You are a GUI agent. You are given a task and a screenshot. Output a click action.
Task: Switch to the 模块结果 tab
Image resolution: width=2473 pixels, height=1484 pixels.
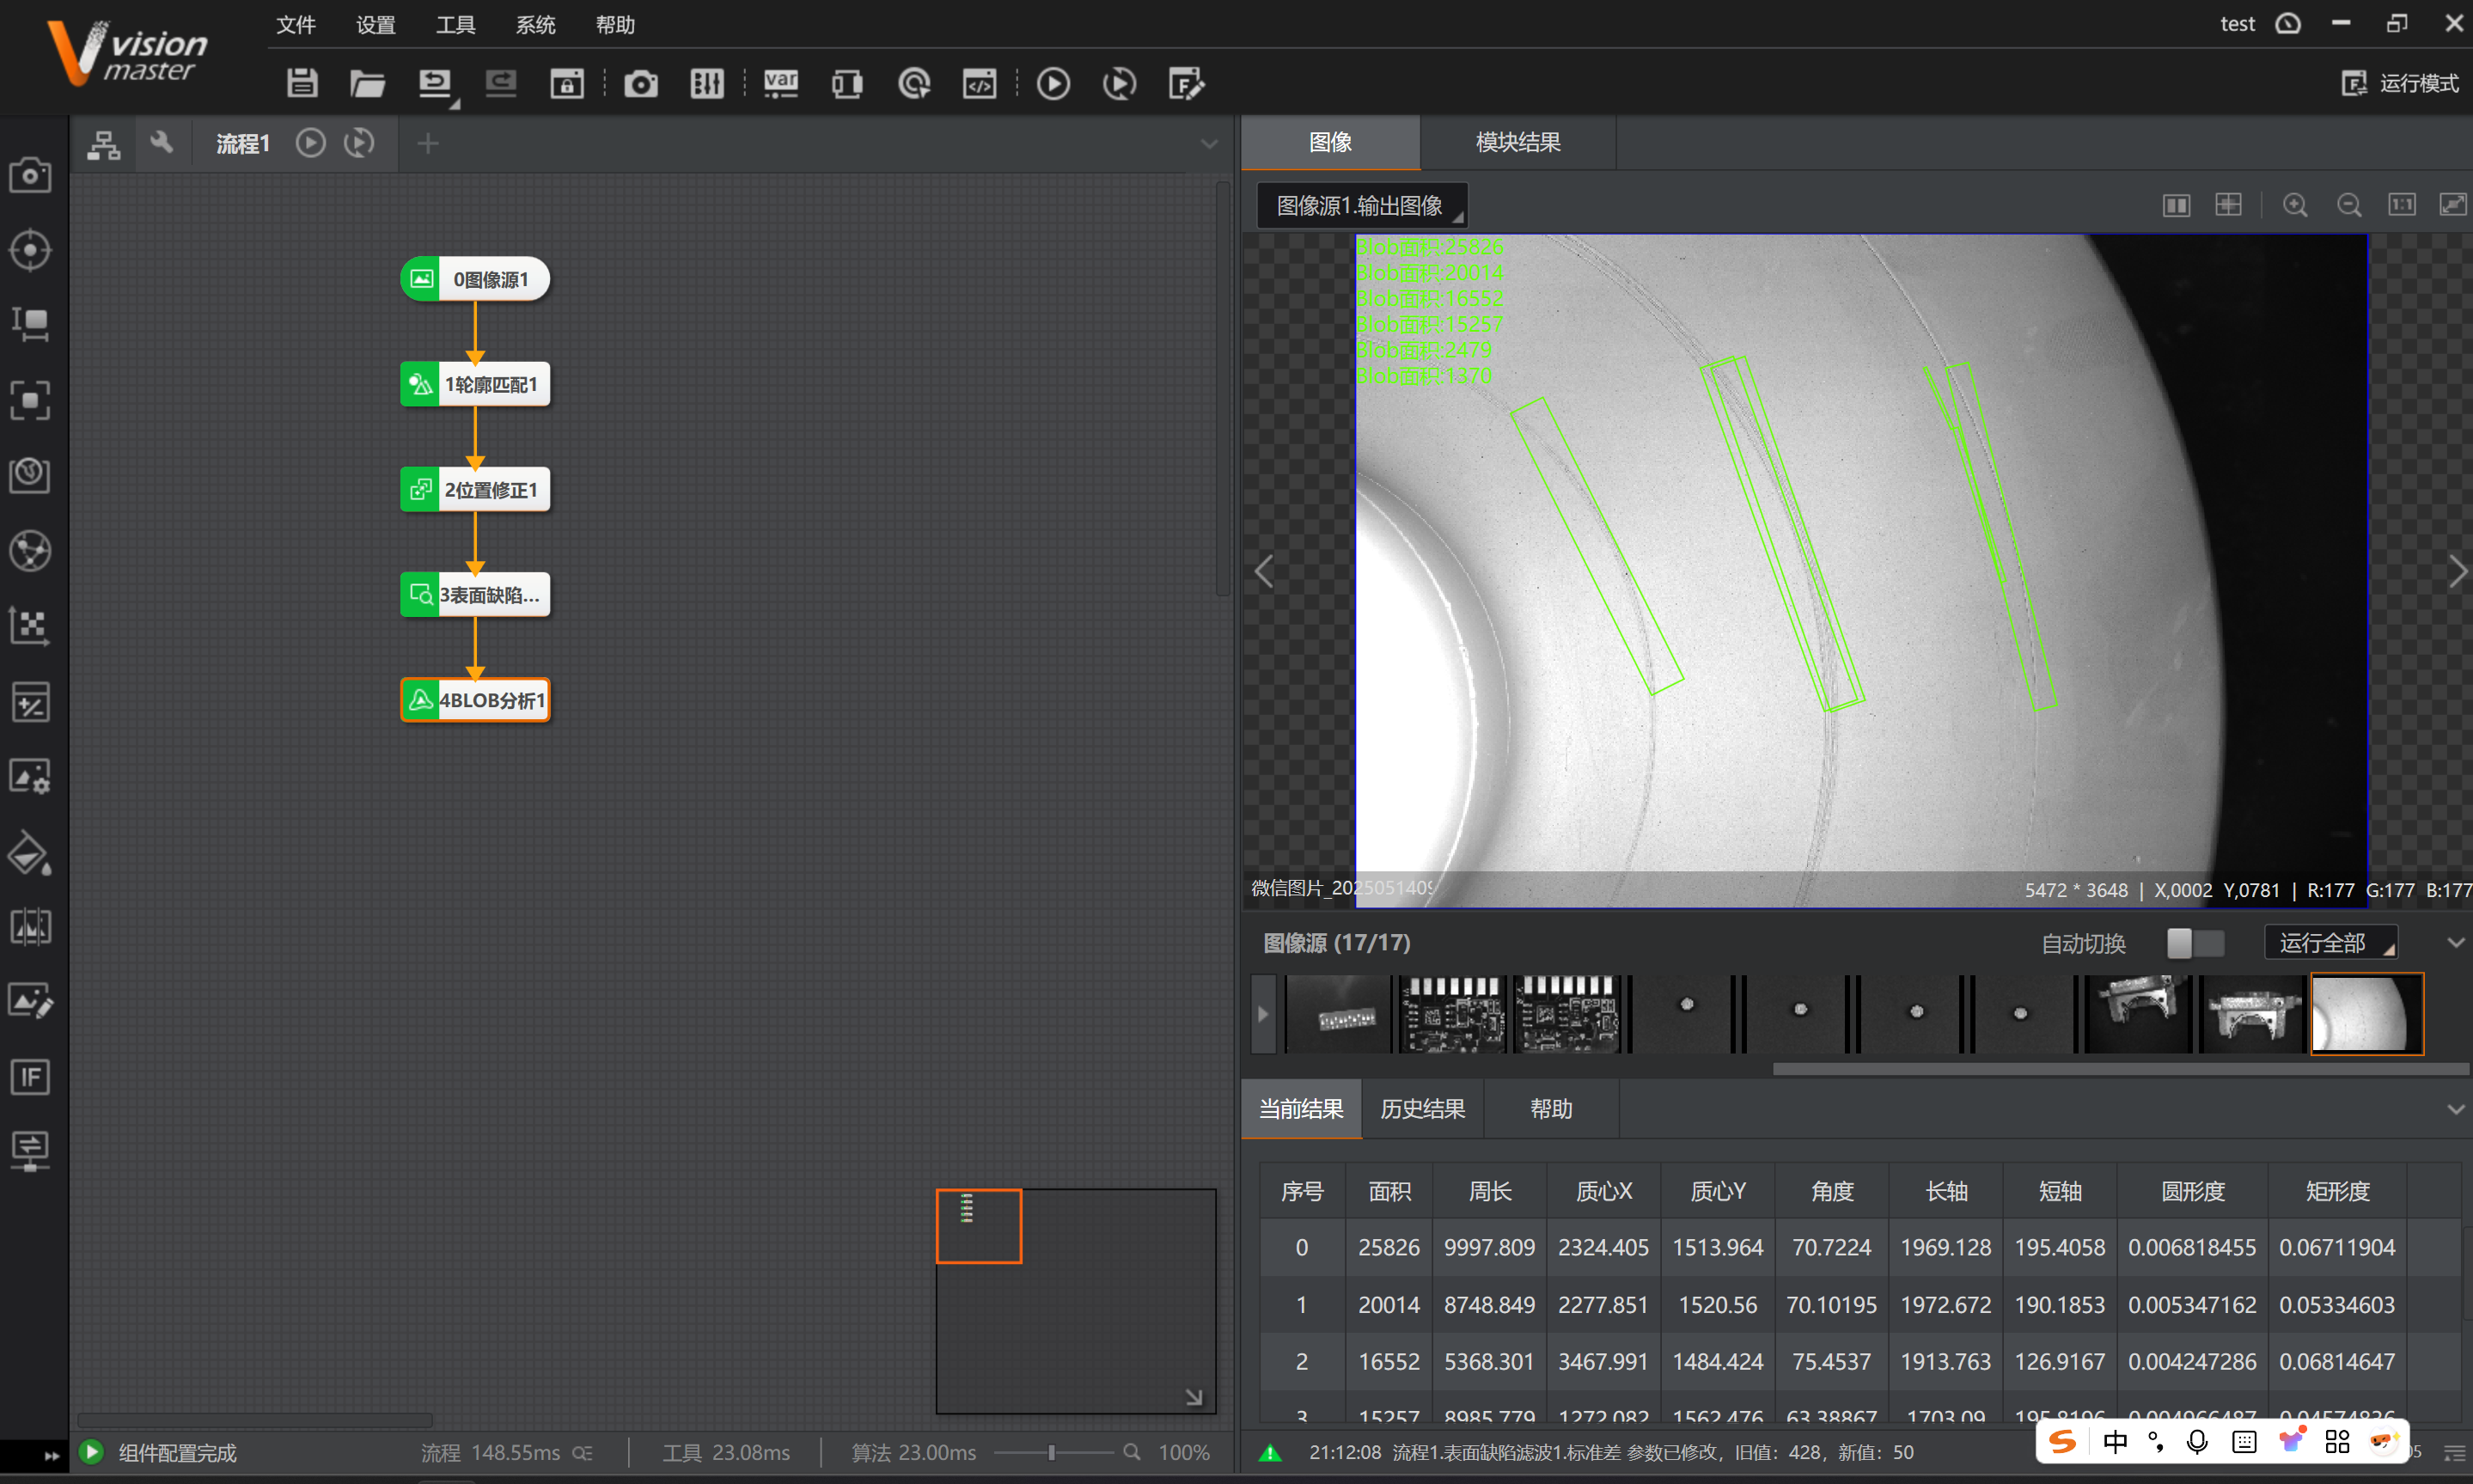coord(1517,142)
